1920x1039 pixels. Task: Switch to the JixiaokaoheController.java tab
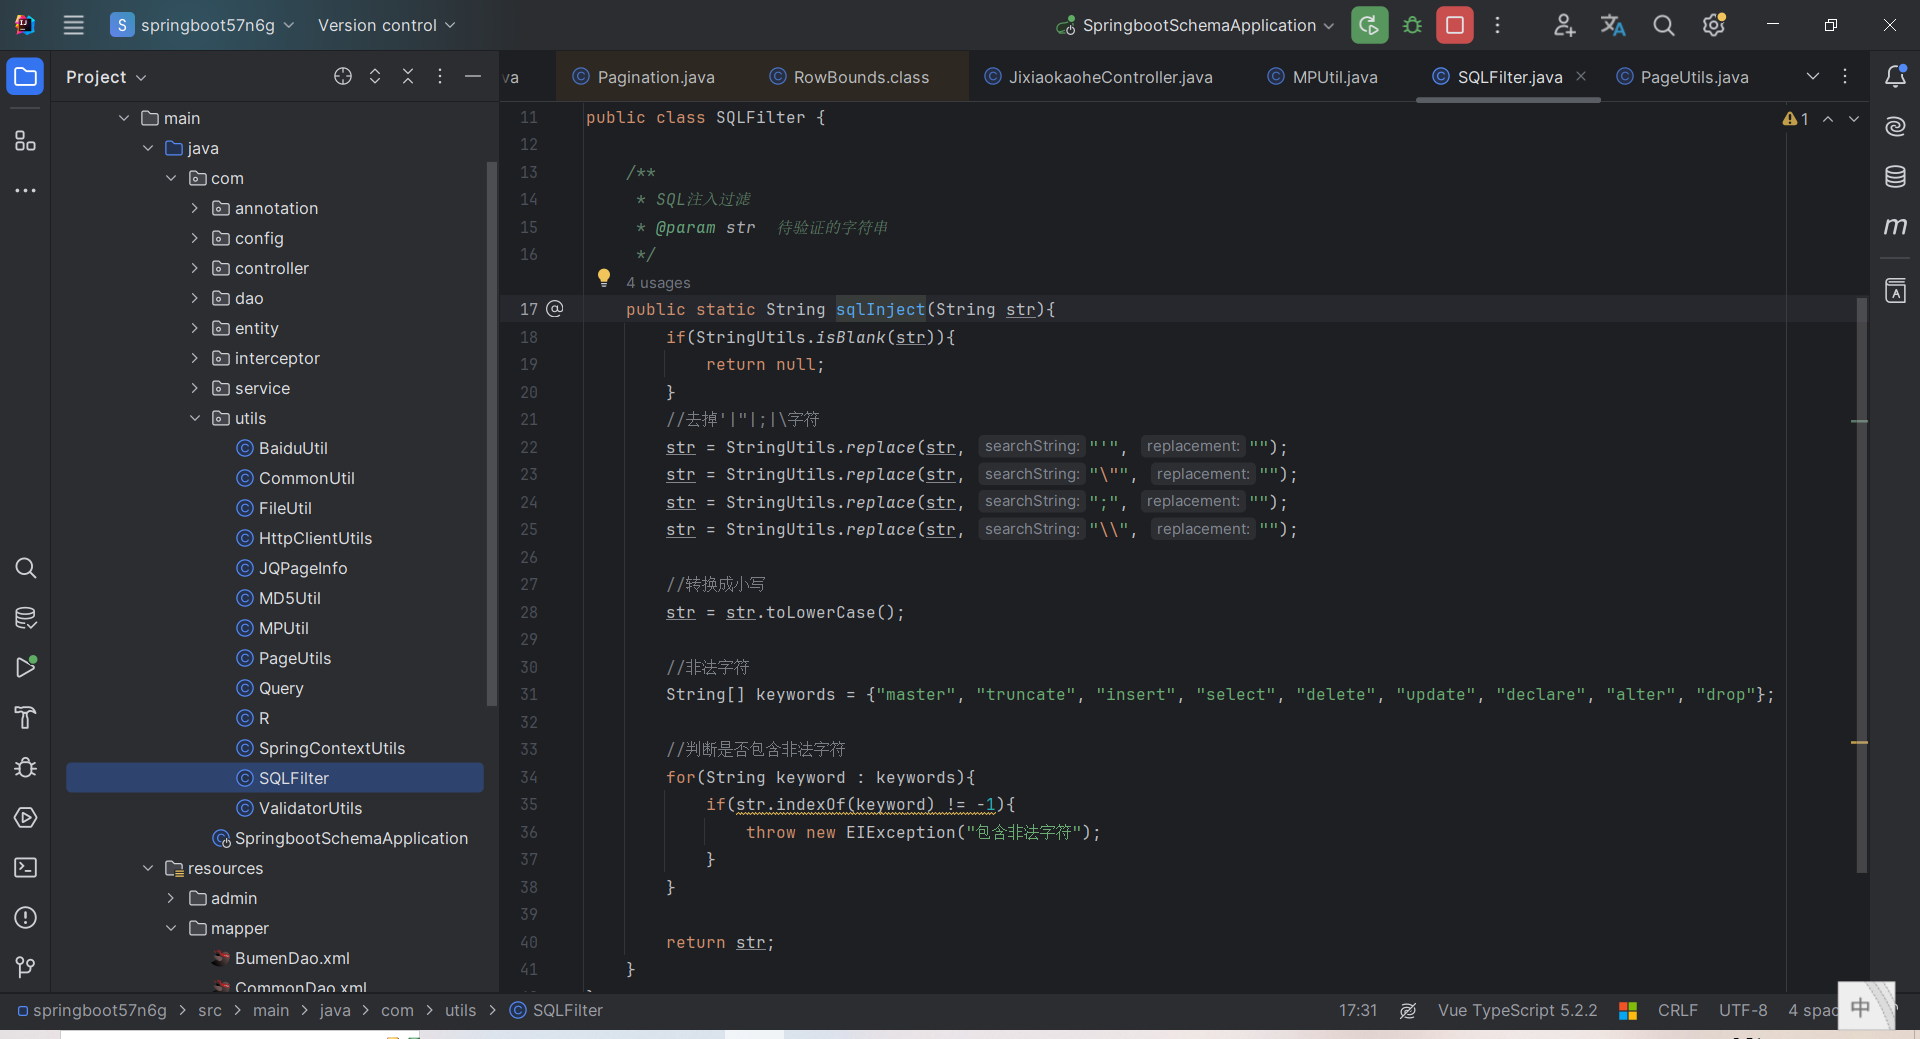(1098, 77)
